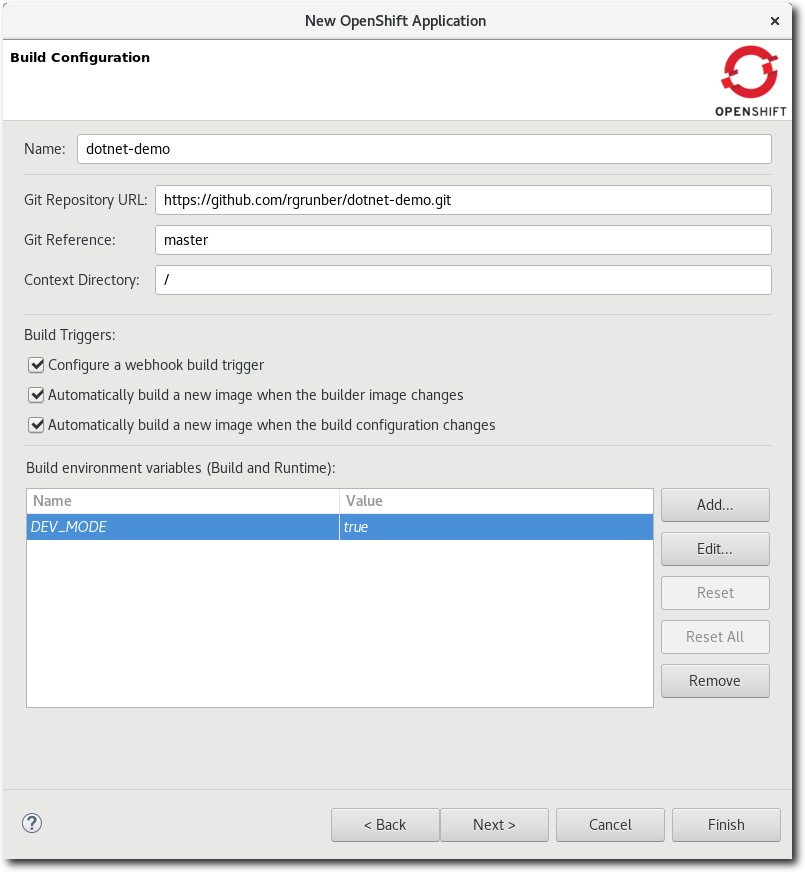Enable the webhook build trigger checkbox
Image resolution: width=805 pixels, height=872 pixels.
37,365
